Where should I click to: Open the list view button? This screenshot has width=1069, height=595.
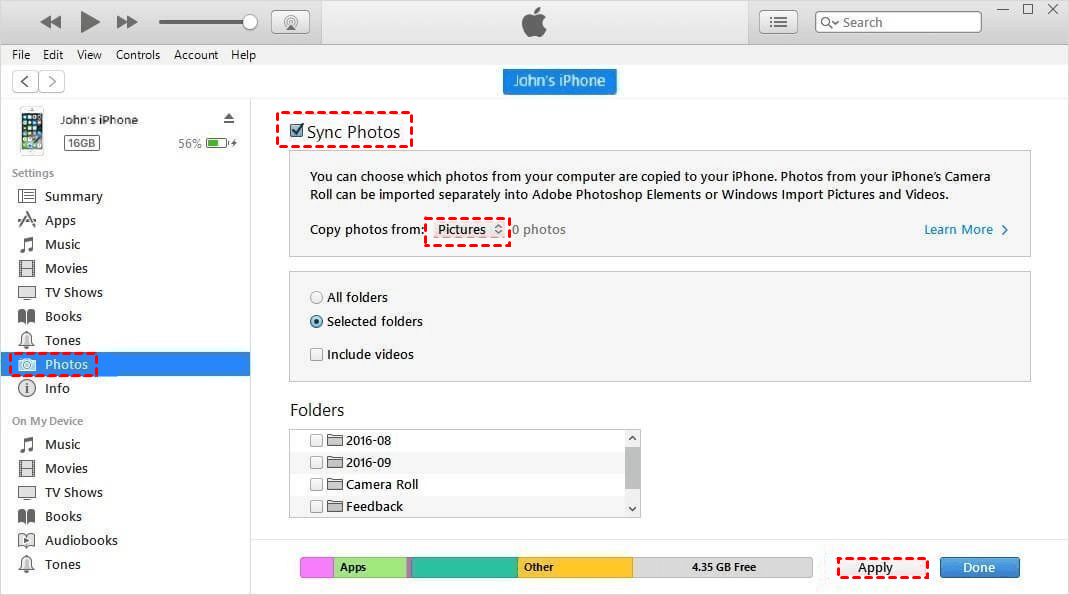779,22
